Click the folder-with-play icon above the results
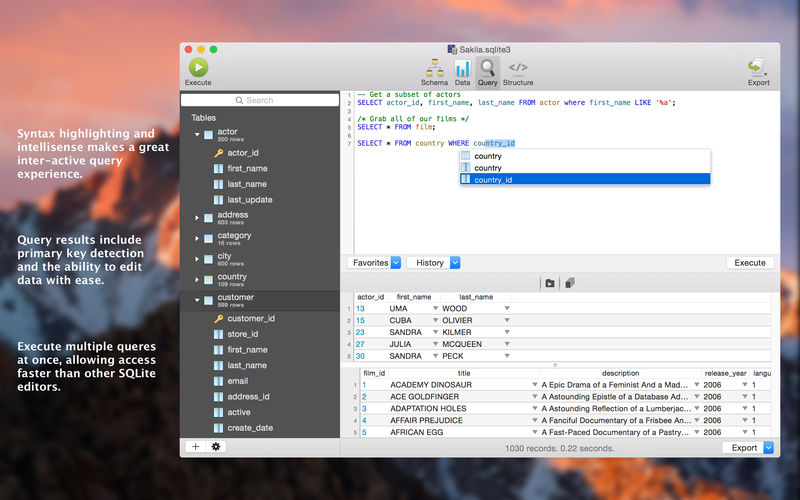Viewport: 800px width, 500px height. pos(549,283)
